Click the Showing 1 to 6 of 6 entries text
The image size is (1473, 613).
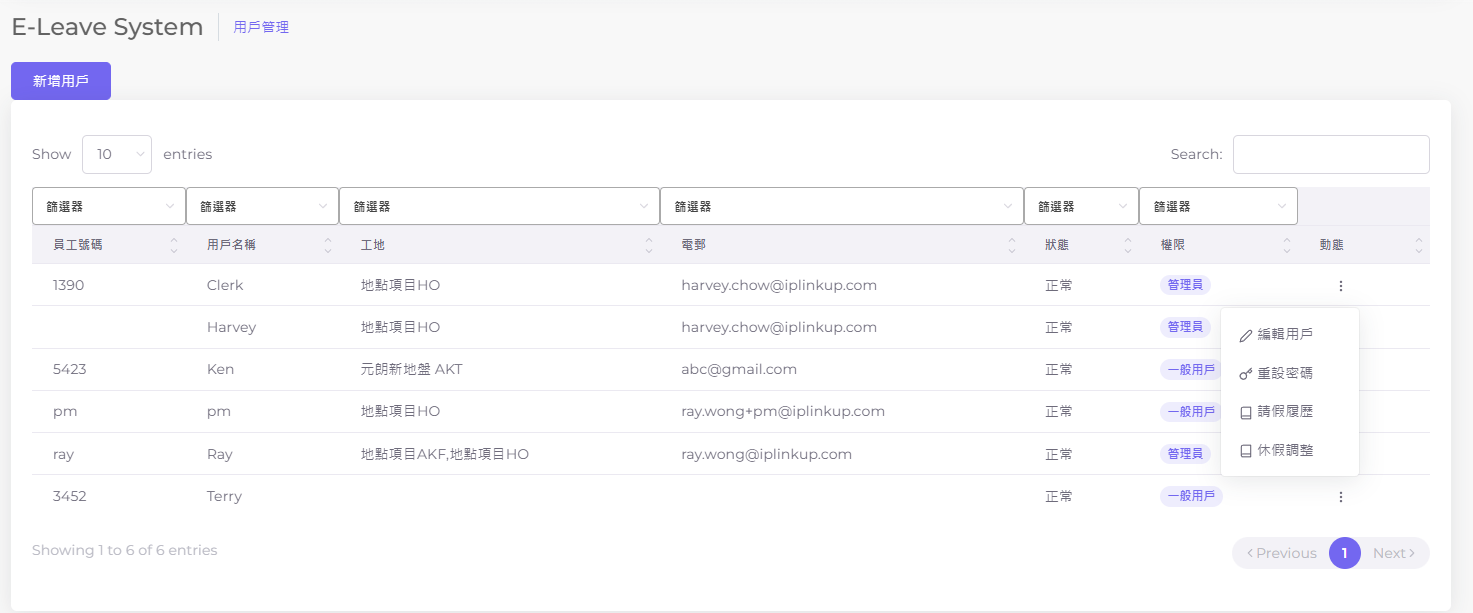point(125,550)
